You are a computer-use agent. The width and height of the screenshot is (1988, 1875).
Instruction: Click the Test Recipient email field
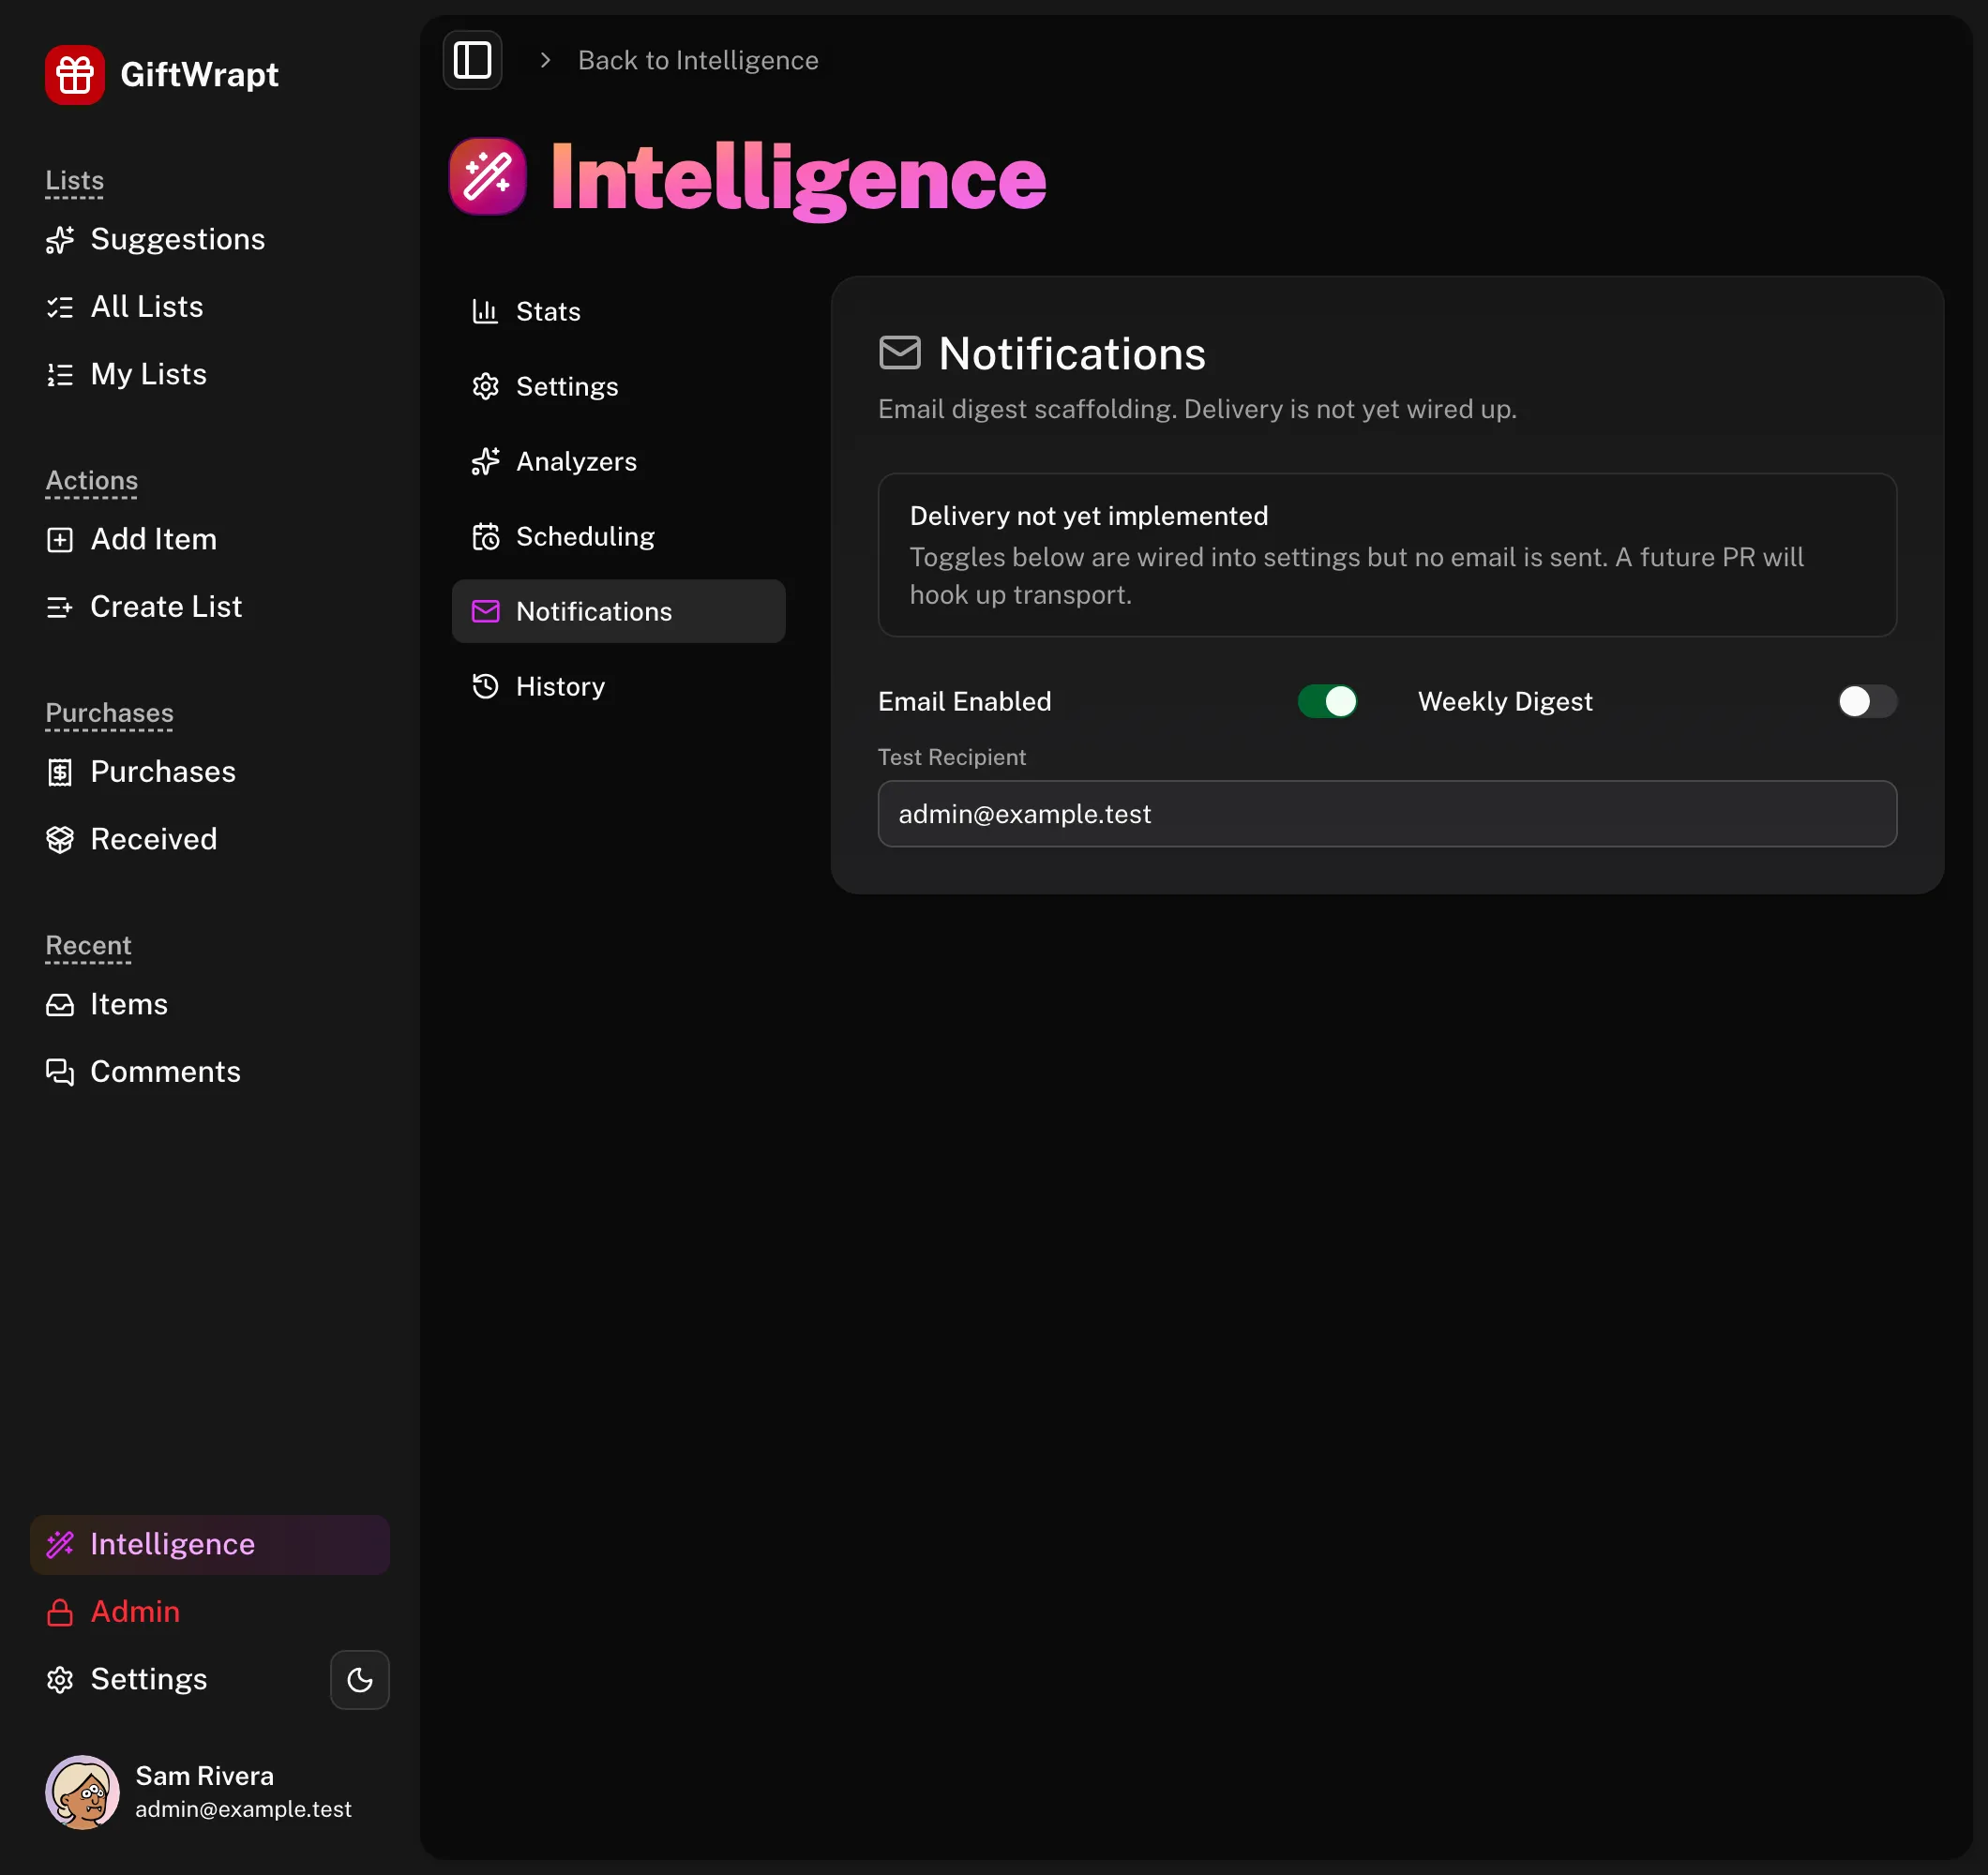1387,814
